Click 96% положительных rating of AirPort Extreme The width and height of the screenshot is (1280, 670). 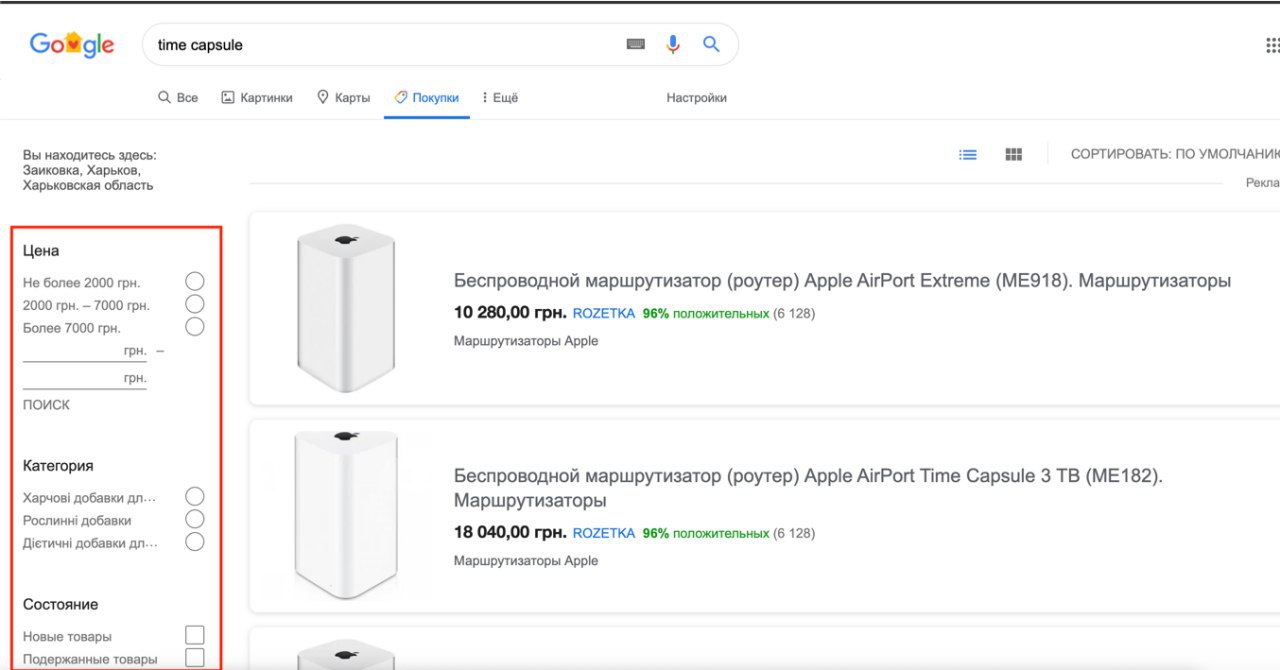(706, 313)
